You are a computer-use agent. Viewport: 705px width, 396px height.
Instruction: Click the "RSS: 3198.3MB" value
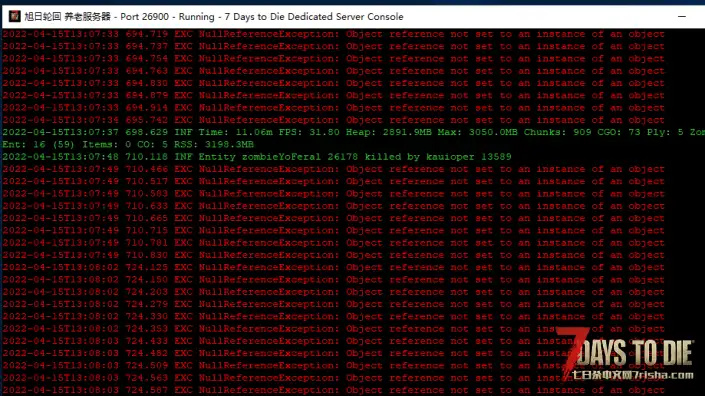coord(215,145)
